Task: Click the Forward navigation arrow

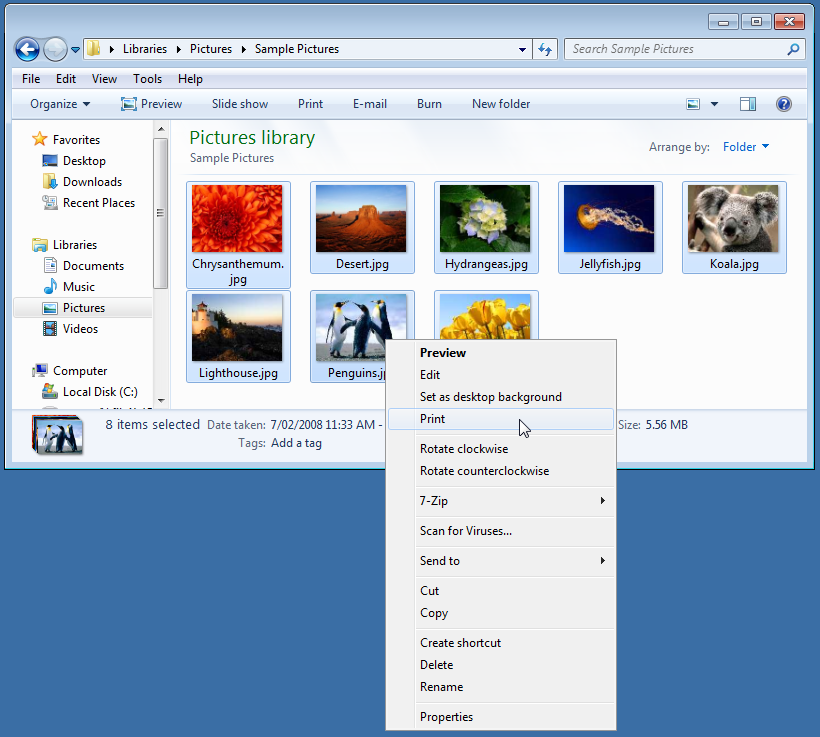Action: click(x=55, y=49)
